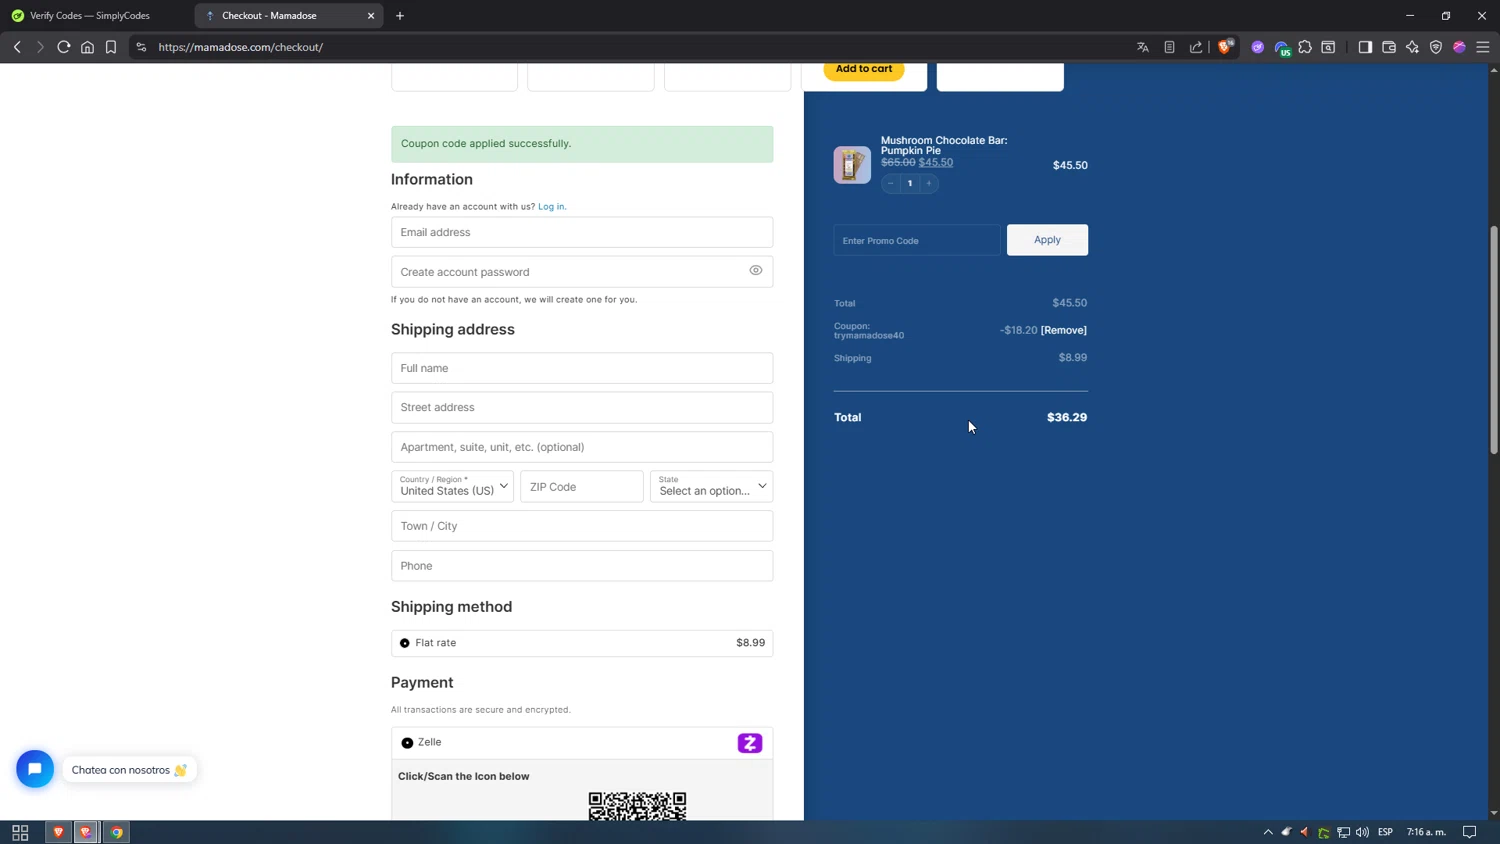The height and width of the screenshot is (844, 1500).
Task: Bookmark this checkout page
Action: [x=111, y=47]
